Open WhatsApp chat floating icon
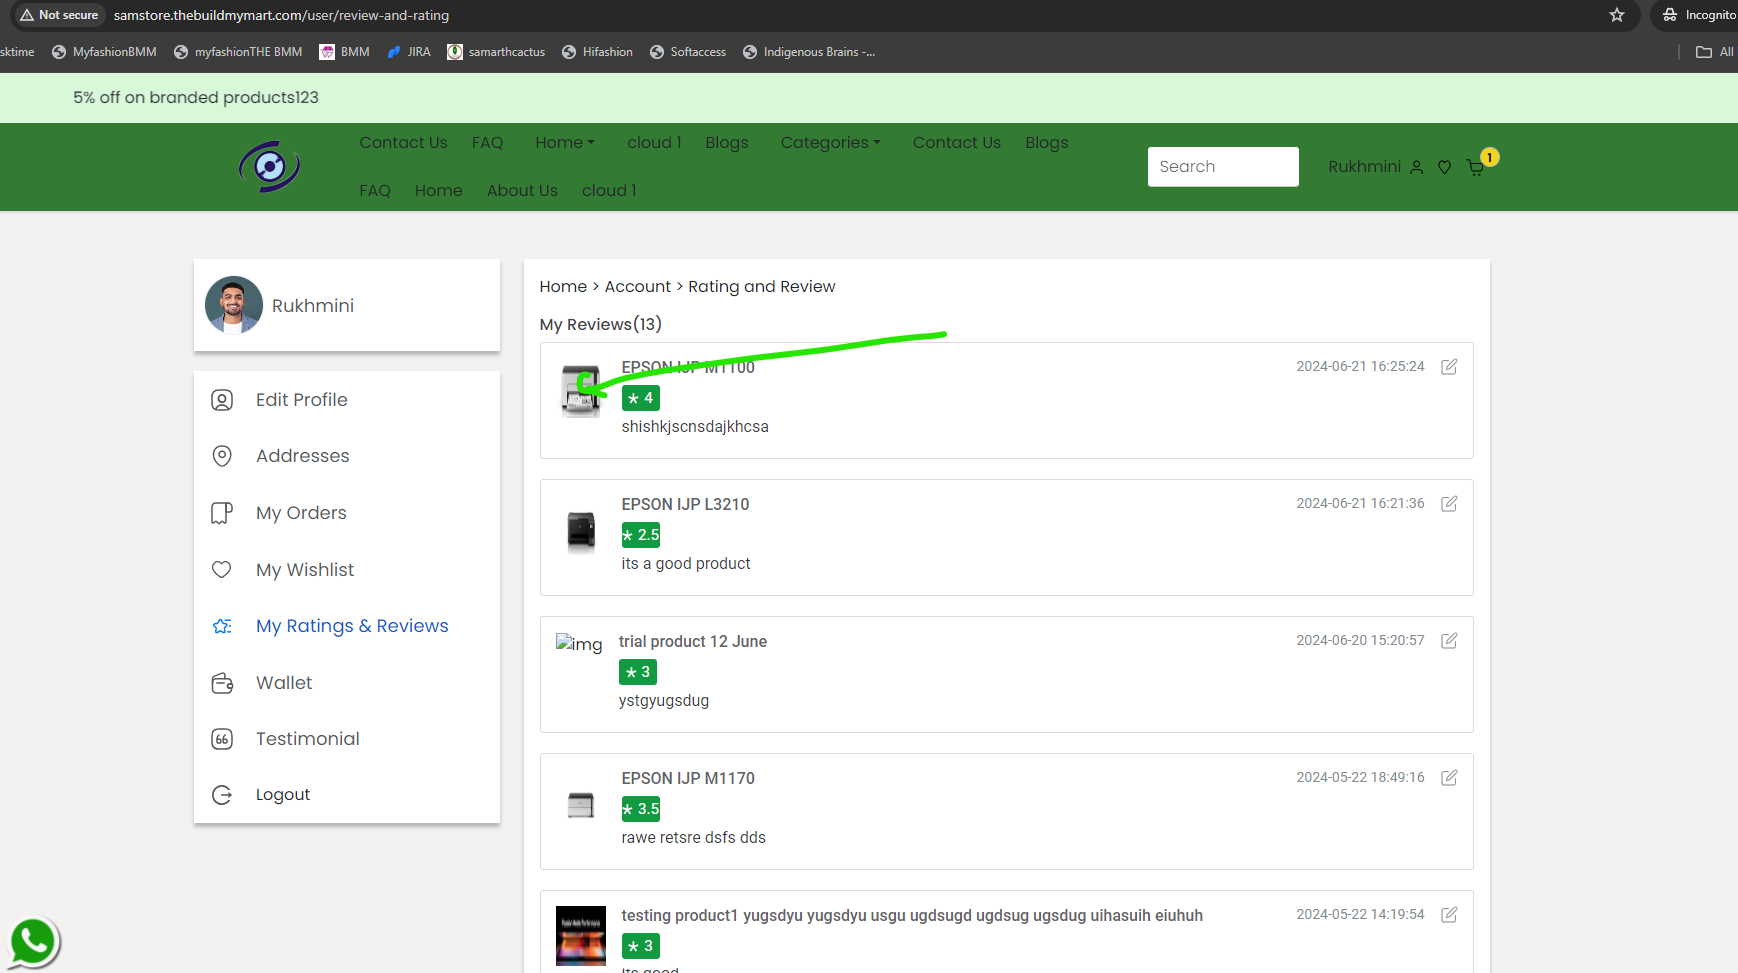The width and height of the screenshot is (1738, 973). 33,941
